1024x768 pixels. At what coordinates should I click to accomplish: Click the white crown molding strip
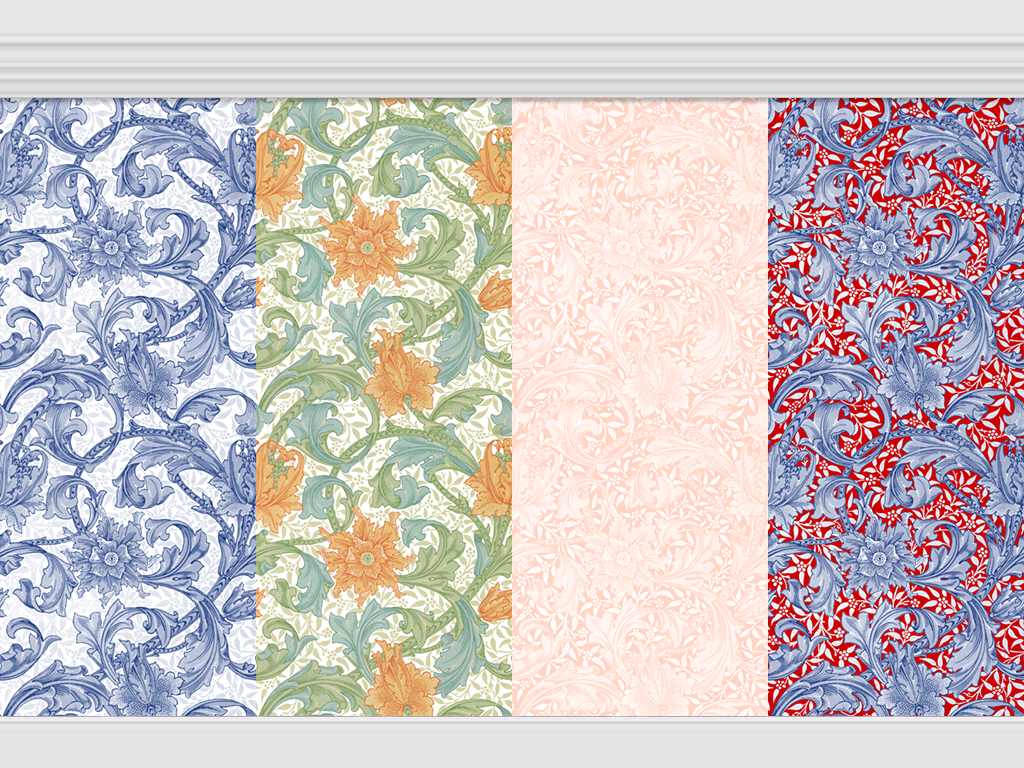(x=512, y=66)
